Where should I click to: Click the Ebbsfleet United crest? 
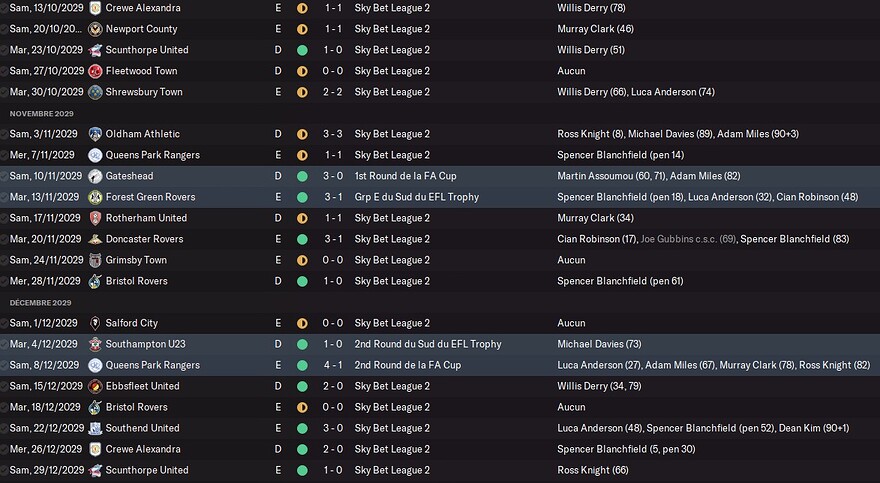(95, 386)
